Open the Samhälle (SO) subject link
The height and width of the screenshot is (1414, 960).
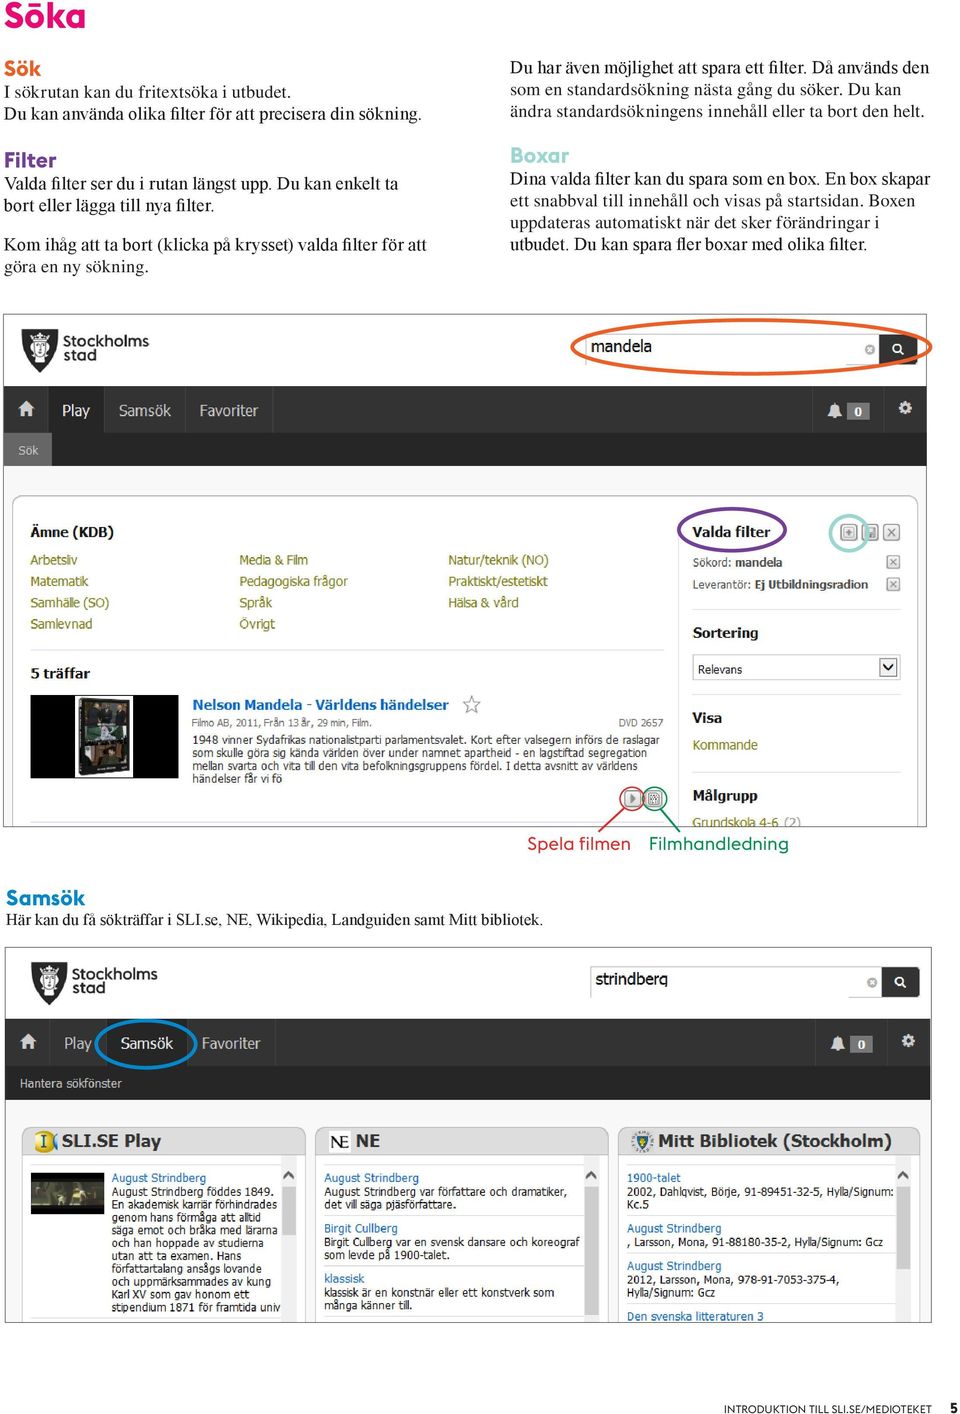pos(70,603)
